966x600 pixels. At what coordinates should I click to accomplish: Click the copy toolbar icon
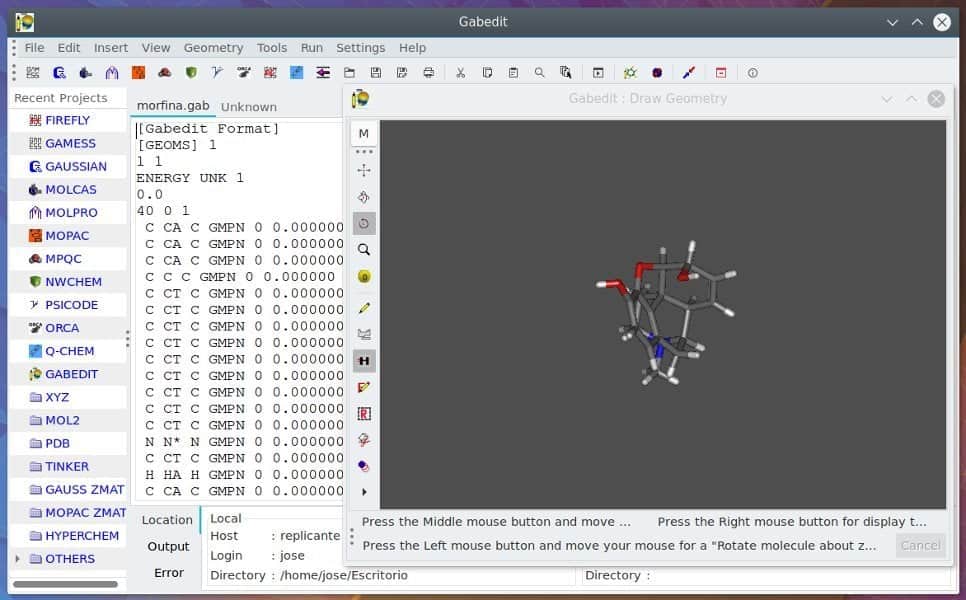[x=487, y=73]
